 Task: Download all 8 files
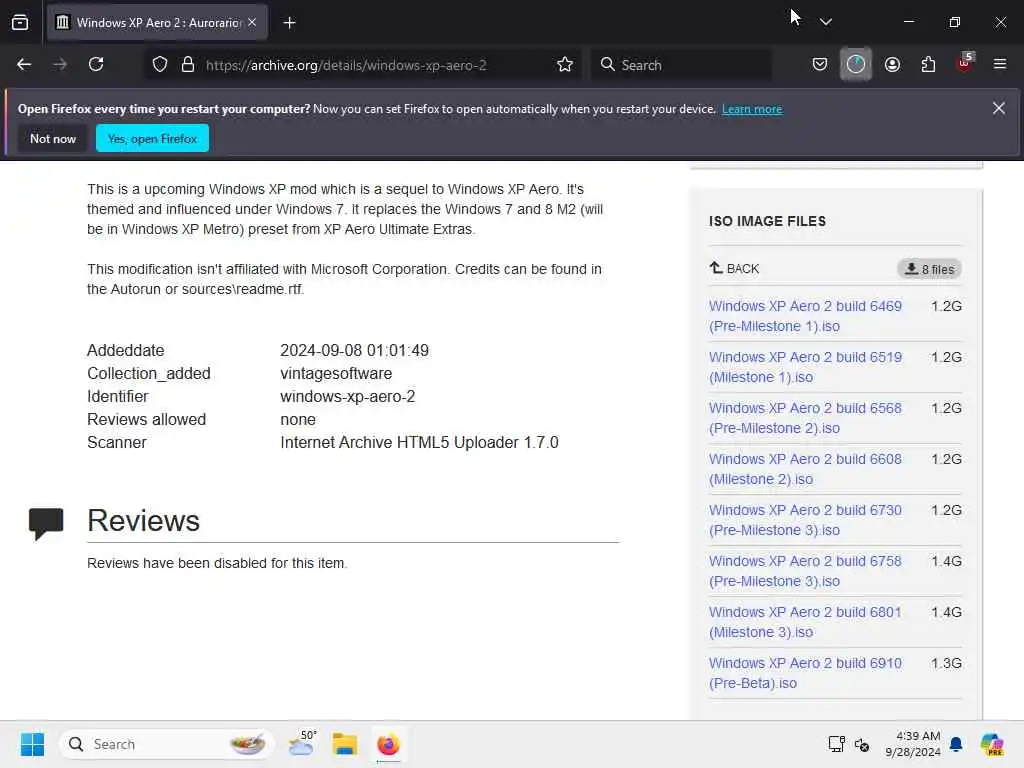pyautogui.click(x=929, y=269)
